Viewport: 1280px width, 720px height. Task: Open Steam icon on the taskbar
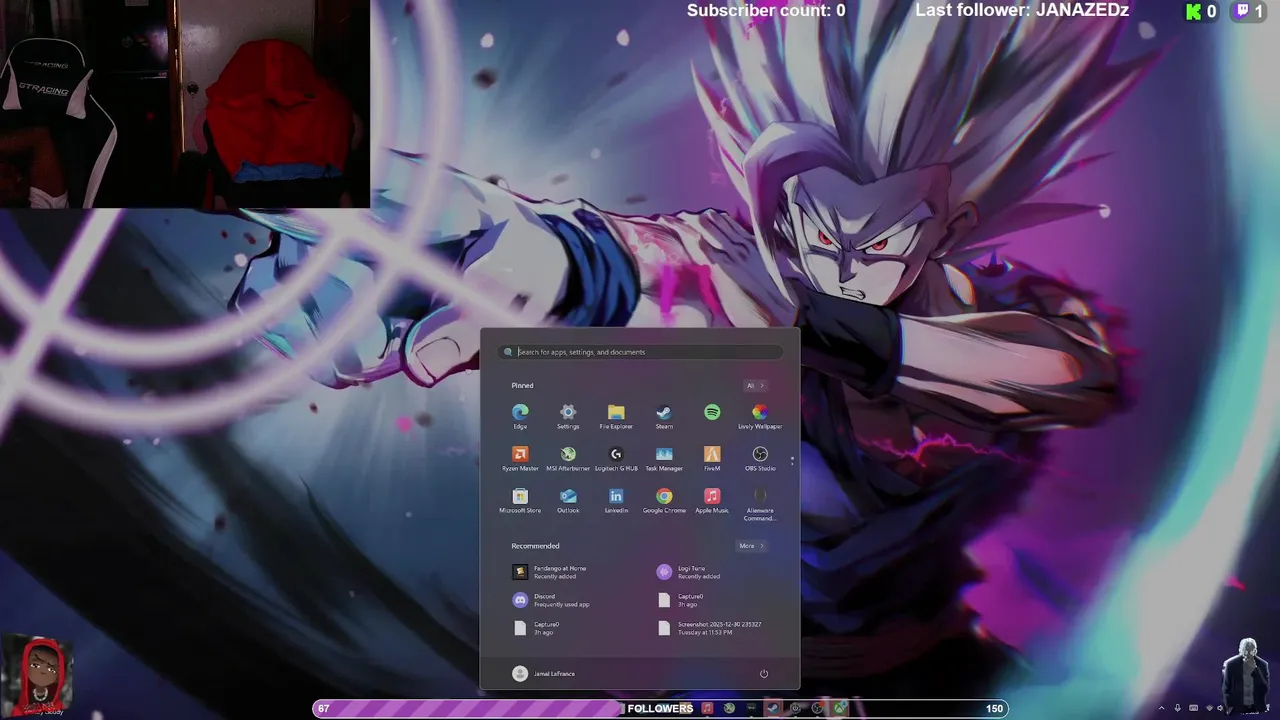tap(773, 708)
